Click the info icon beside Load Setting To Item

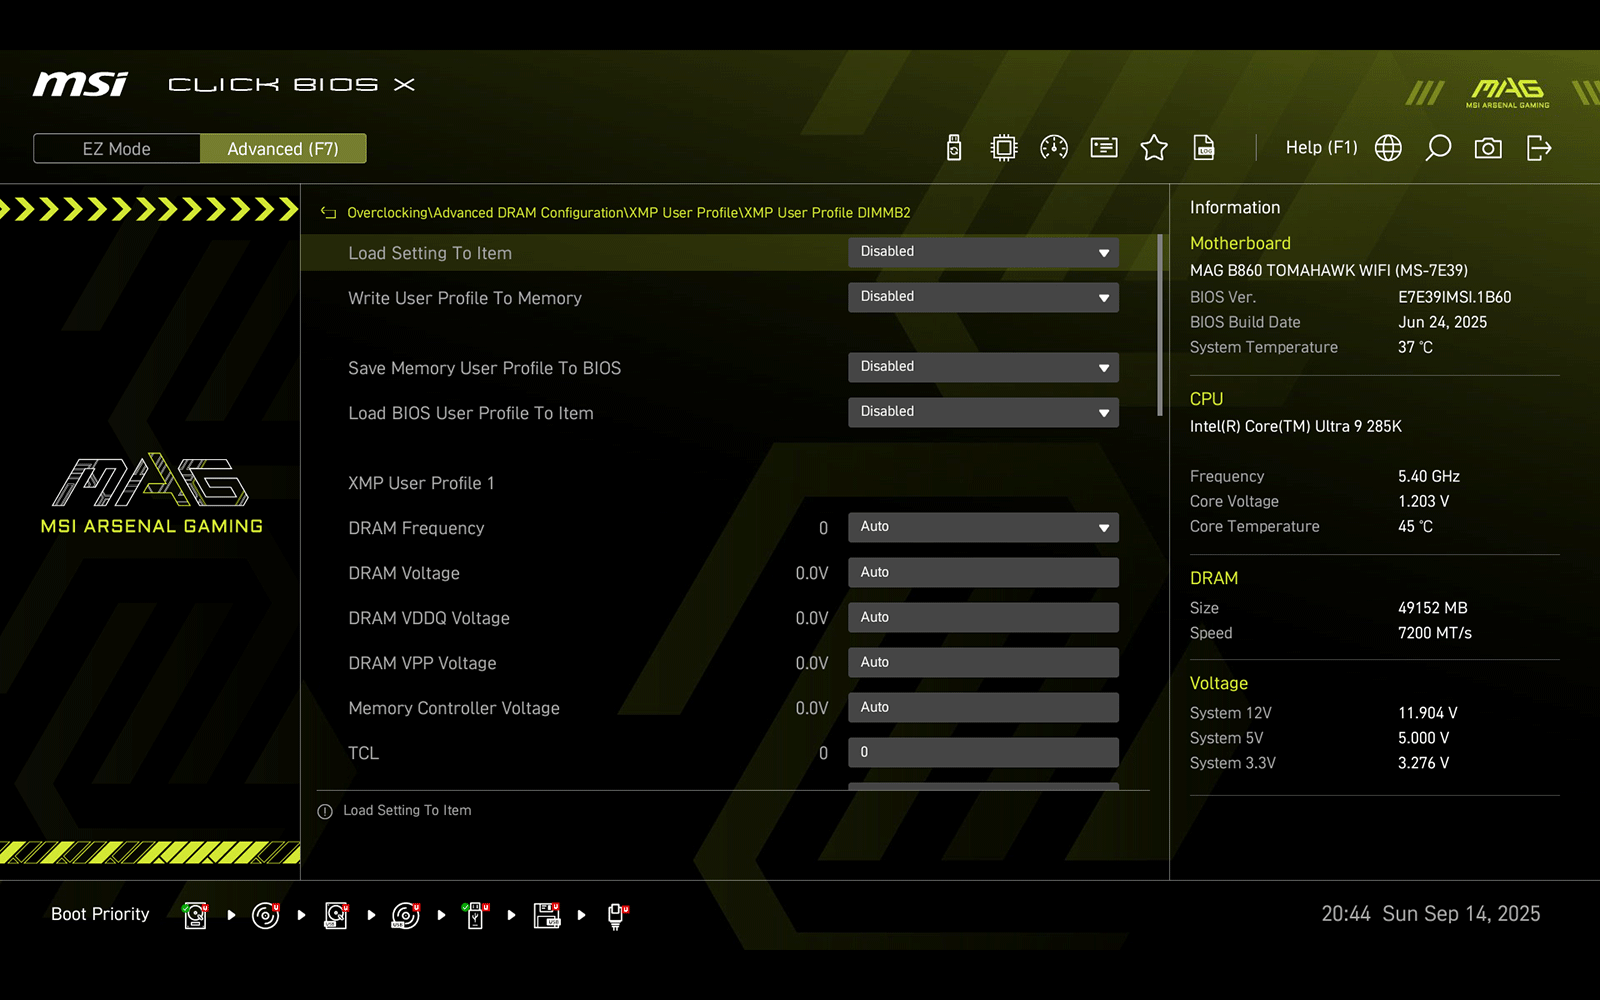click(325, 812)
